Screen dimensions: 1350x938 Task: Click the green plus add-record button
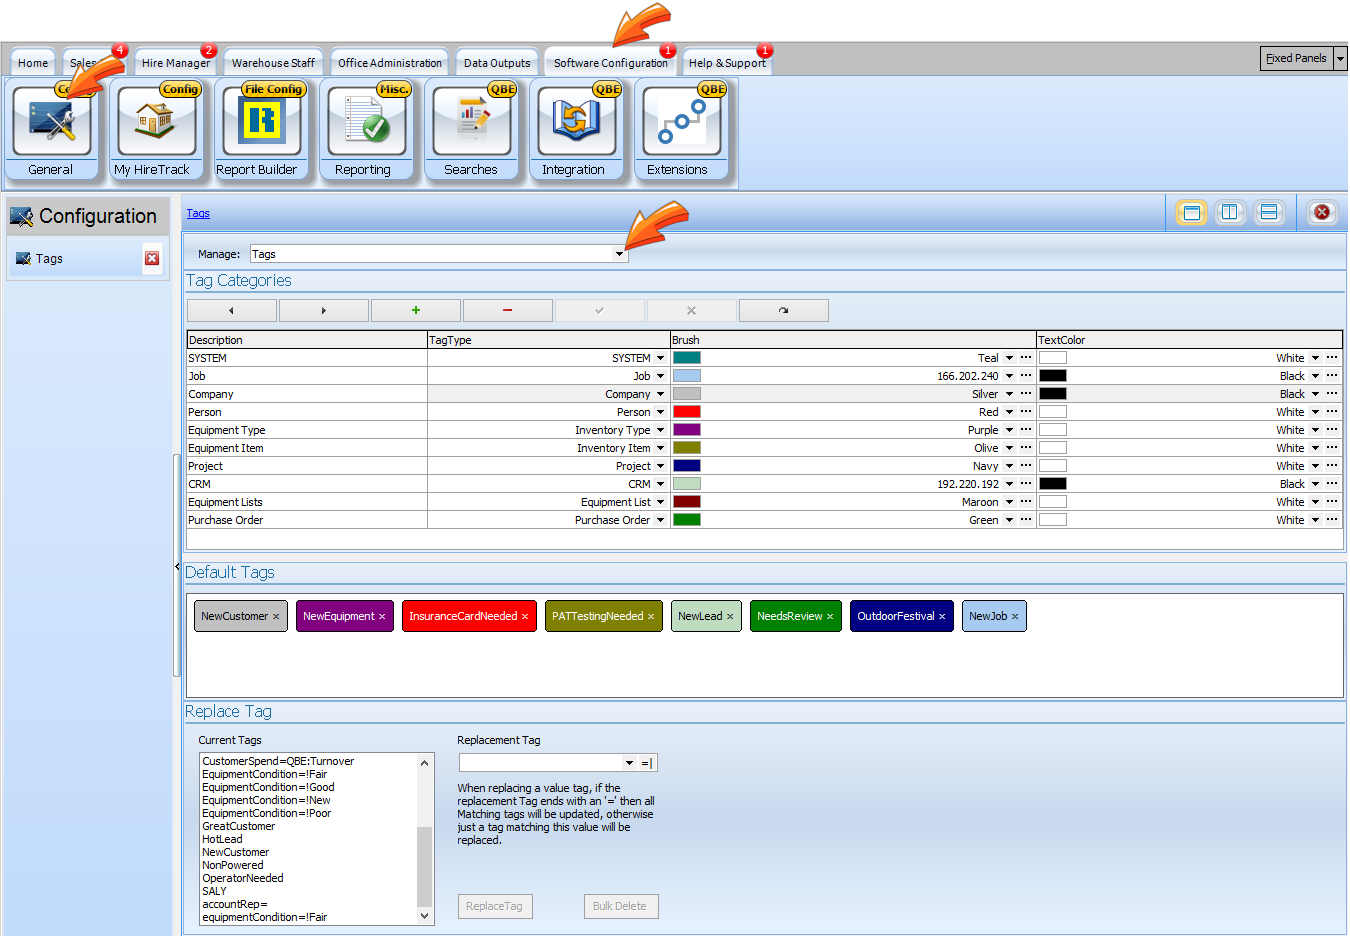pos(415,311)
